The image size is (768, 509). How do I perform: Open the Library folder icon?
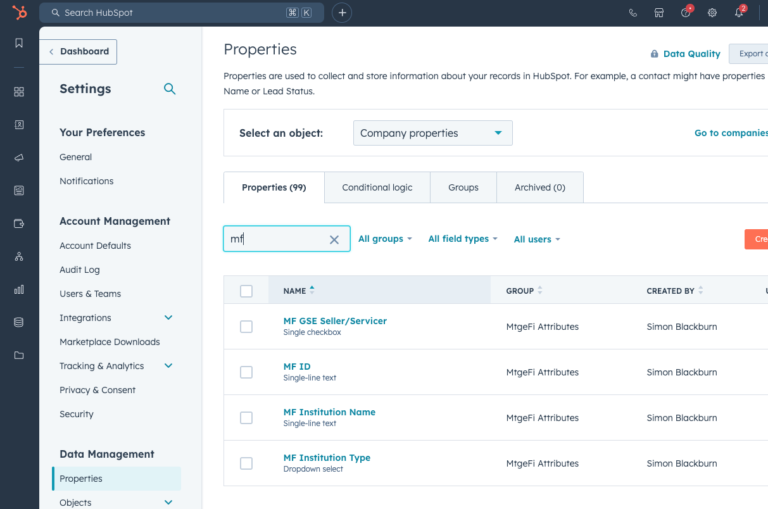point(19,355)
